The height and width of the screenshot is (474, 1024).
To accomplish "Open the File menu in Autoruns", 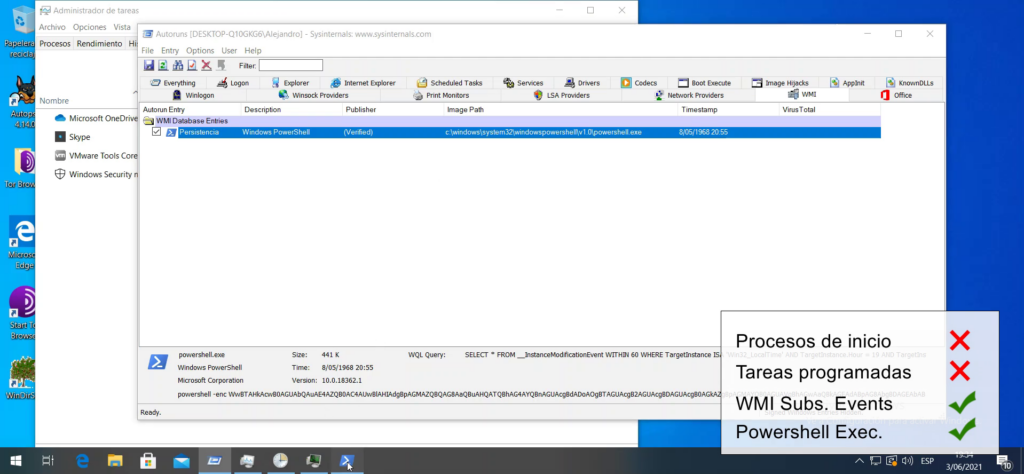I will coord(148,50).
